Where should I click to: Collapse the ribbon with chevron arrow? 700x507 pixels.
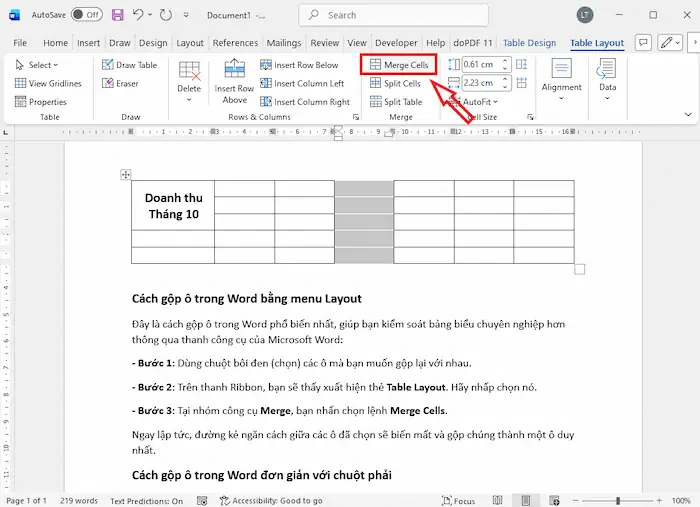[688, 115]
